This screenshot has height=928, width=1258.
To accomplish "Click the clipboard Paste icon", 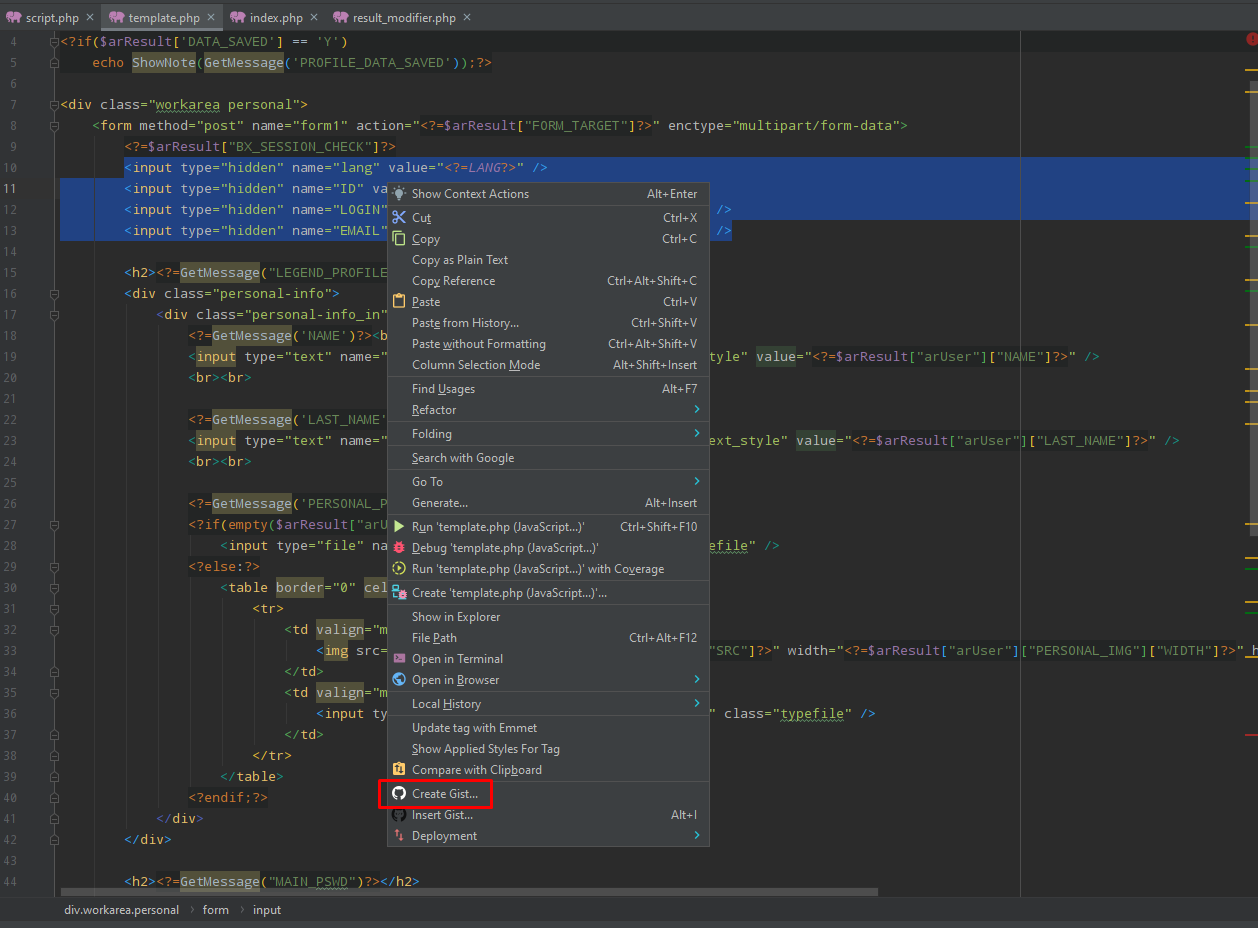I will coord(399,302).
